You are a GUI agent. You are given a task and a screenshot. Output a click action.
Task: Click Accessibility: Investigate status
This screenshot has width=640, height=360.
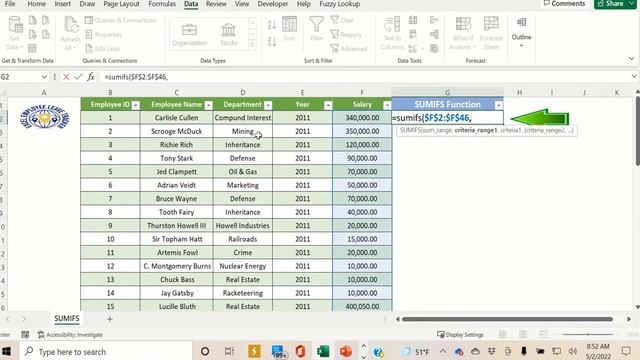(70, 335)
